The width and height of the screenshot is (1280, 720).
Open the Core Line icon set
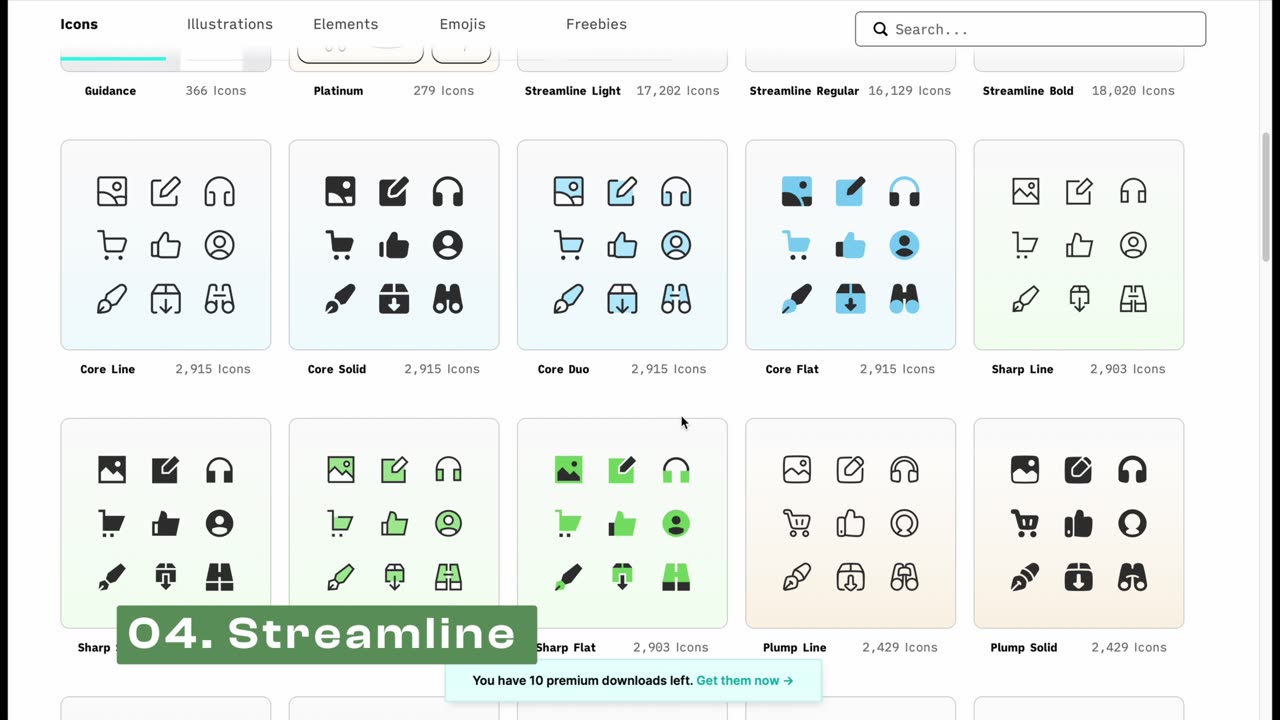tap(165, 245)
